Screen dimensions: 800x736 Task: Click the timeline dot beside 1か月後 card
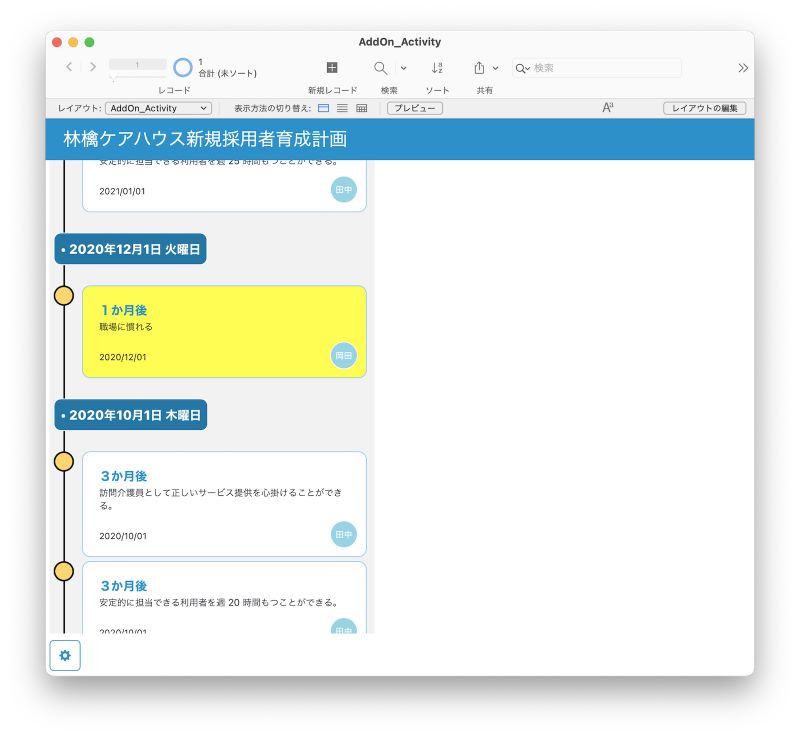64,295
